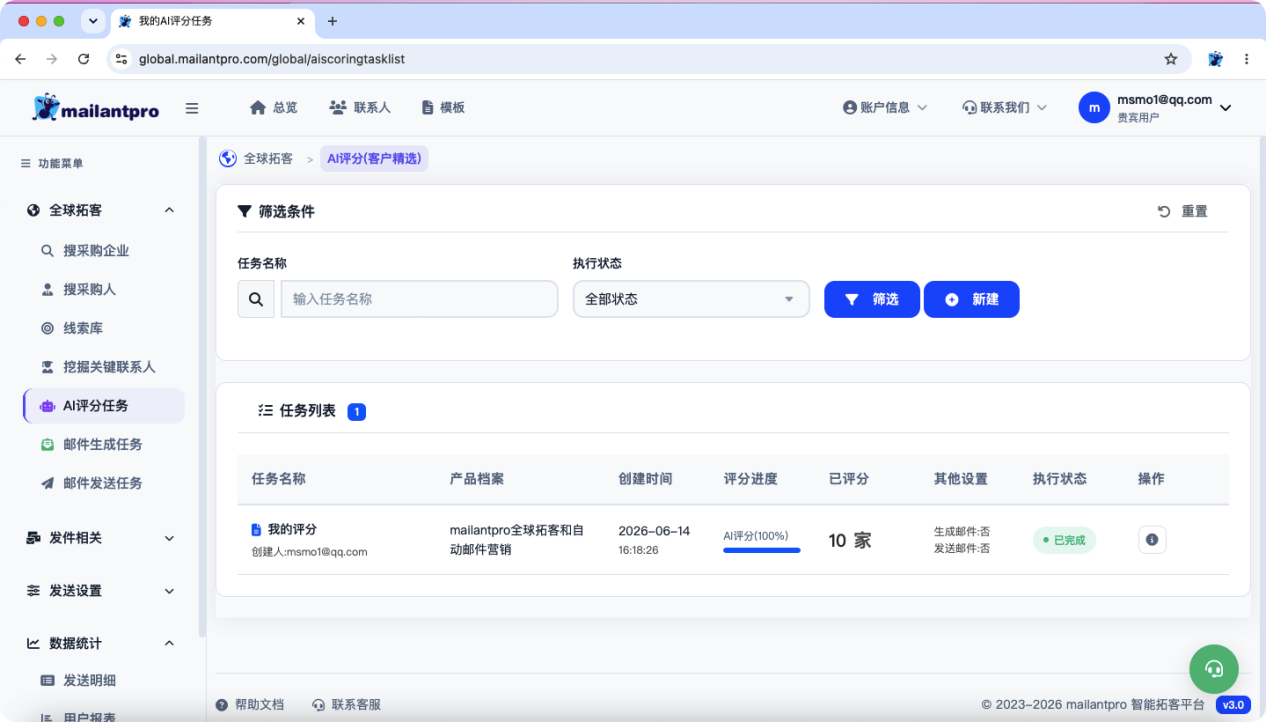
Task: Open the 帮助文档 link in footer
Action: [x=250, y=705]
